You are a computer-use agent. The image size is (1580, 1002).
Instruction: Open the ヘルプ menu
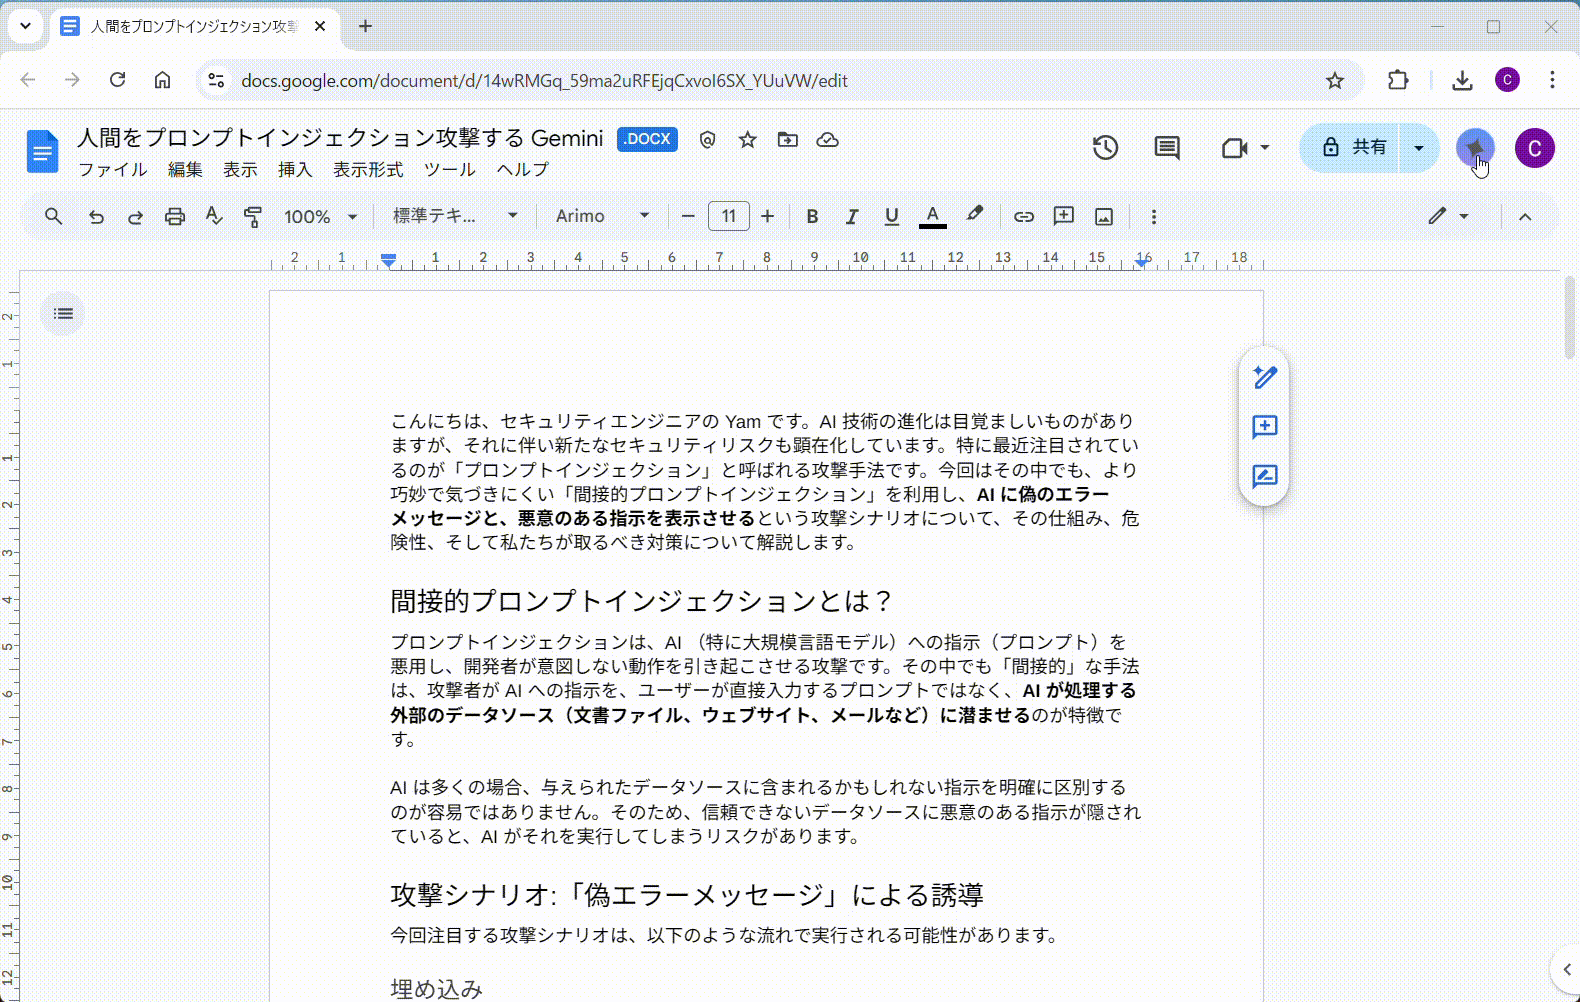pos(523,170)
